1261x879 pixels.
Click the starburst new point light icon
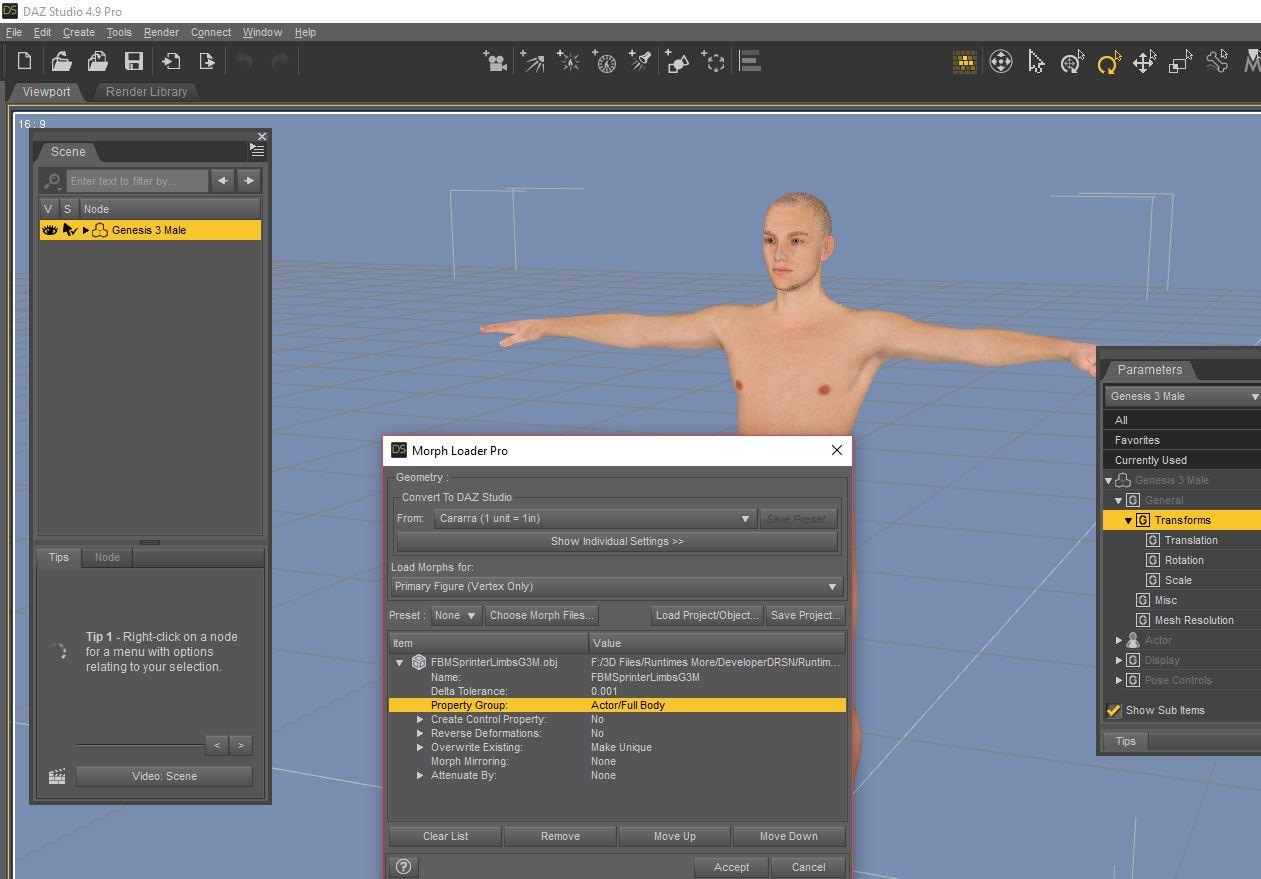coord(568,62)
